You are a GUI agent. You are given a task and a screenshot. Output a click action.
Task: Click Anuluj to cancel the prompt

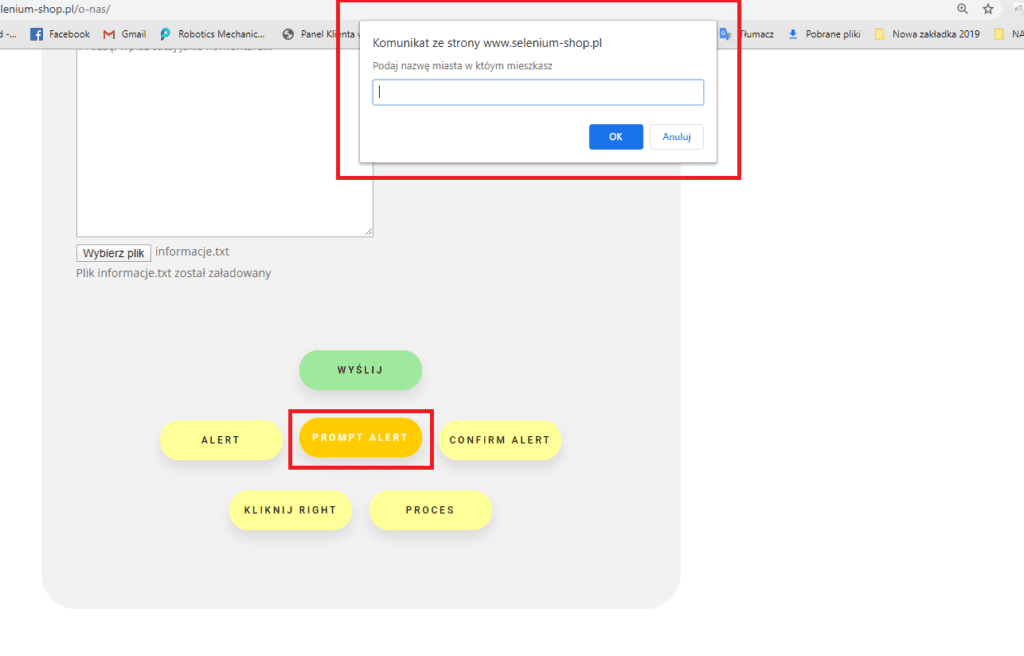pyautogui.click(x=676, y=137)
